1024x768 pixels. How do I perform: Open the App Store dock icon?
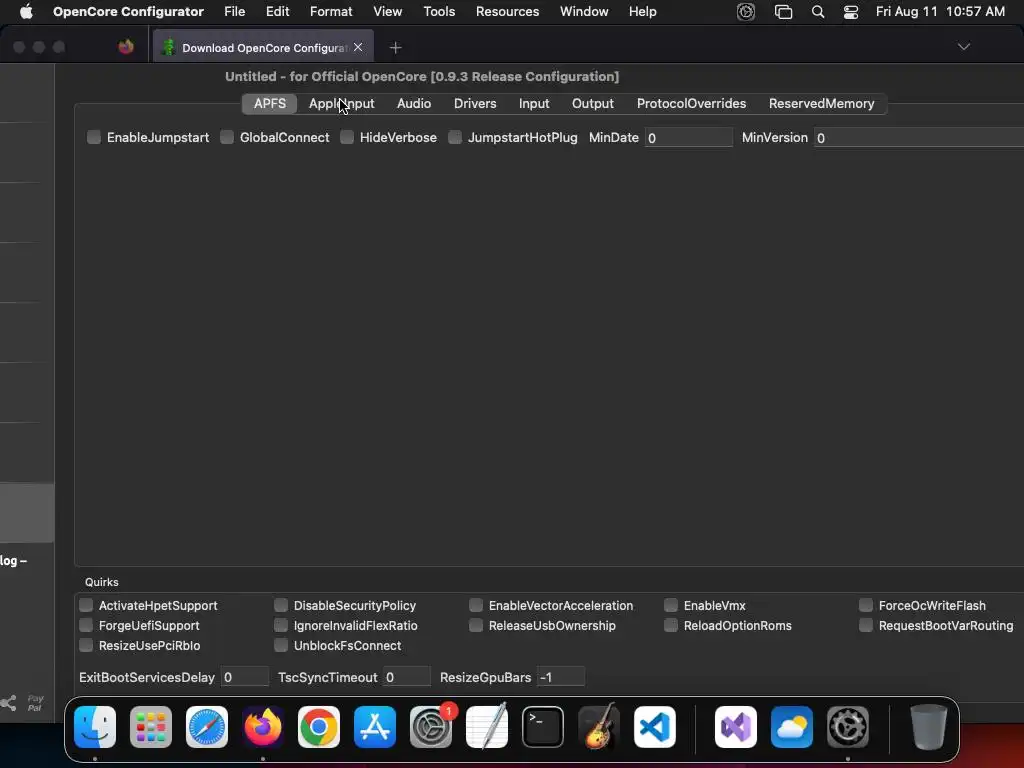(x=375, y=727)
